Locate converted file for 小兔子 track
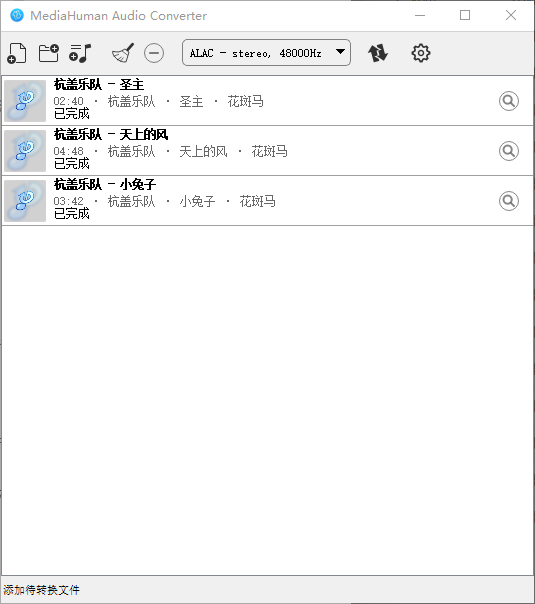 point(509,201)
